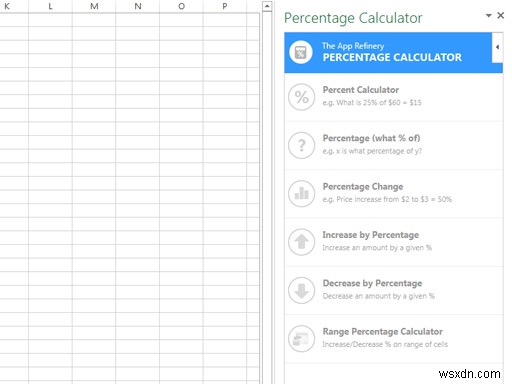Viewport: 512px width, 384px height.
Task: Select column P header
Action: [225, 6]
